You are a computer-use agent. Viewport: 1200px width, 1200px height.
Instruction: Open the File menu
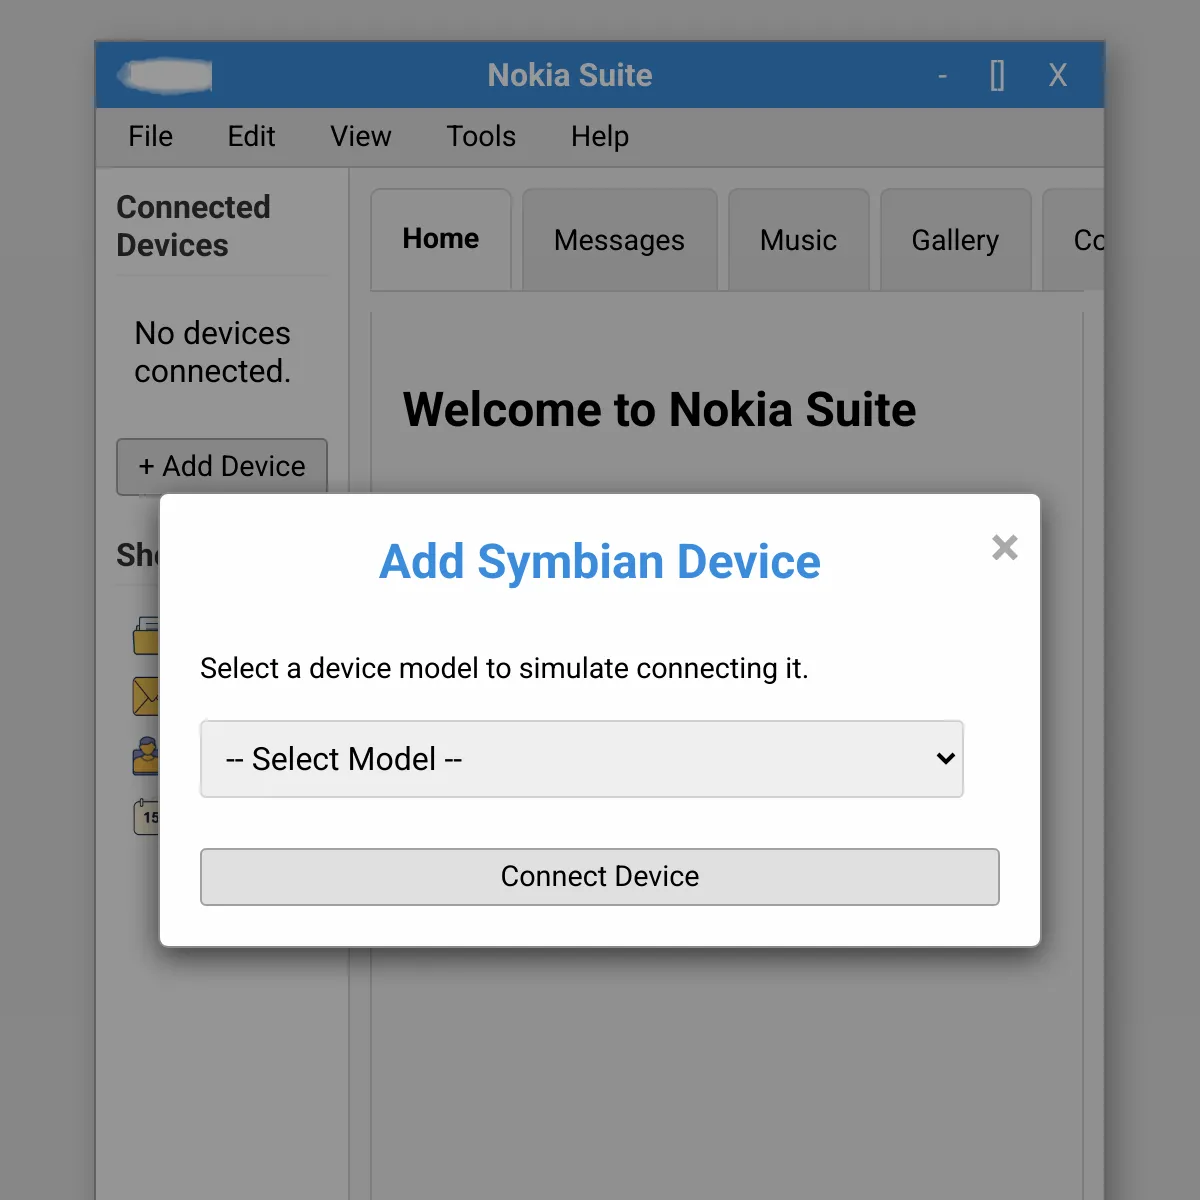coord(151,136)
